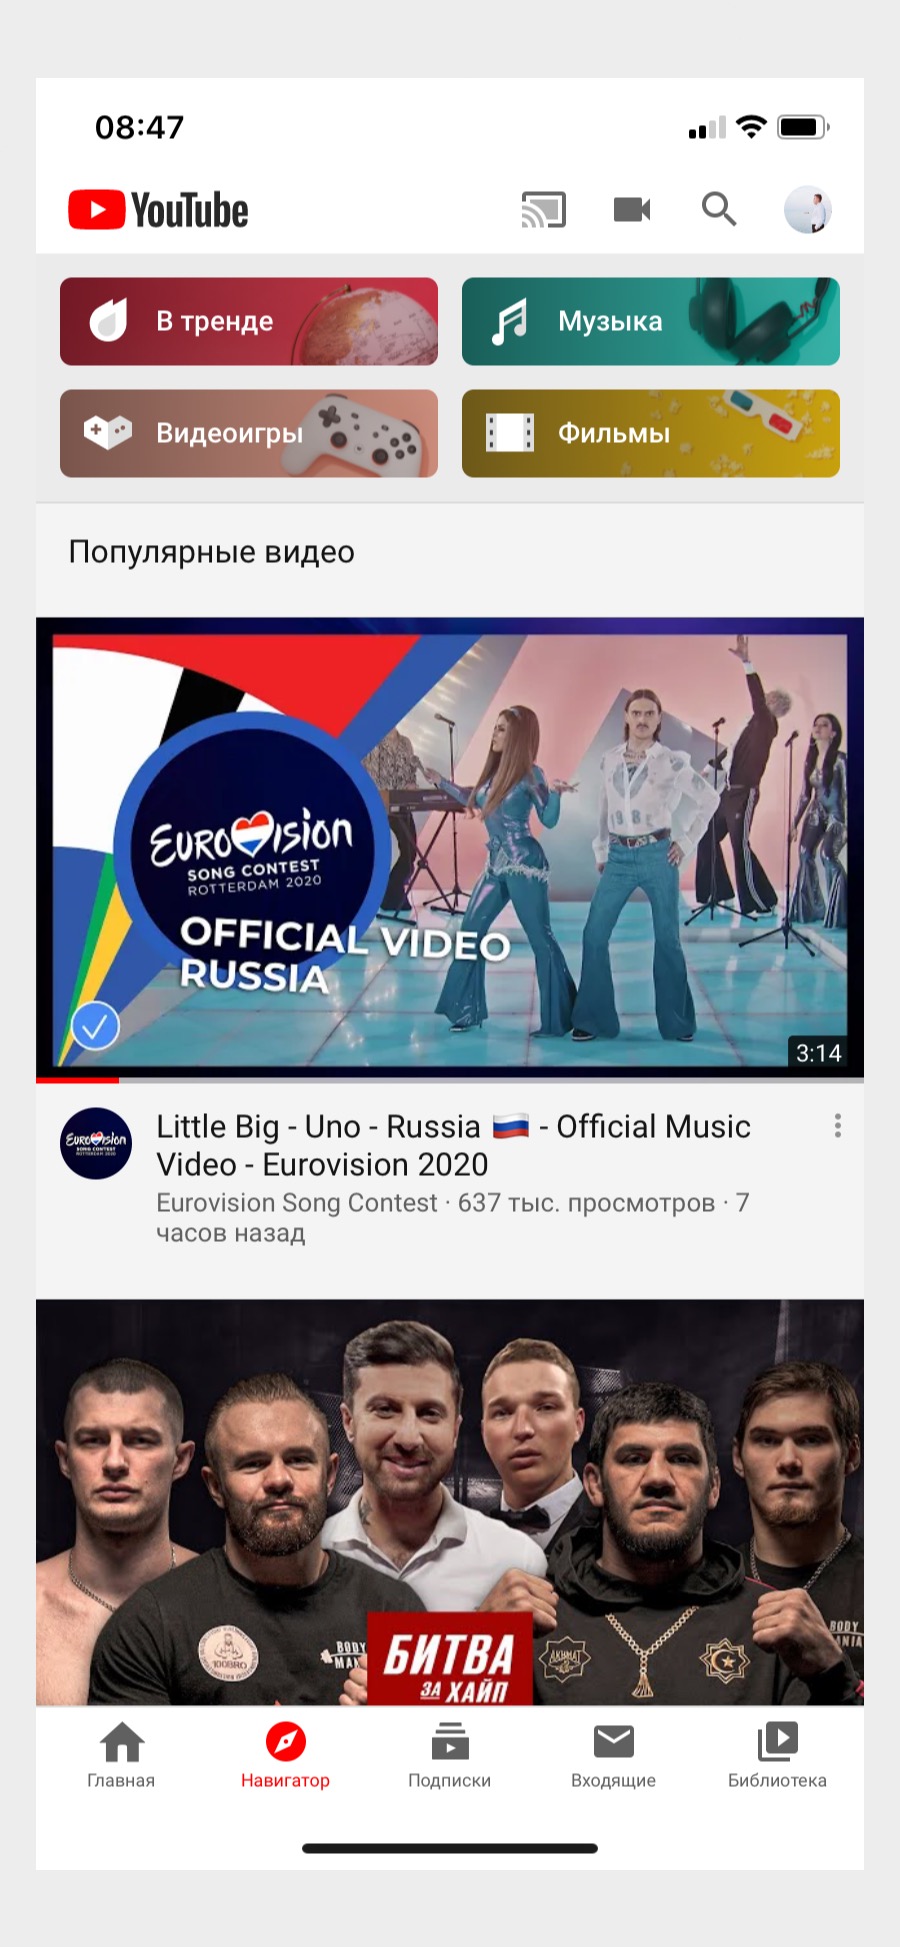Play the Битва за хайп video thumbnail
900x1947 pixels.
(x=450, y=1502)
